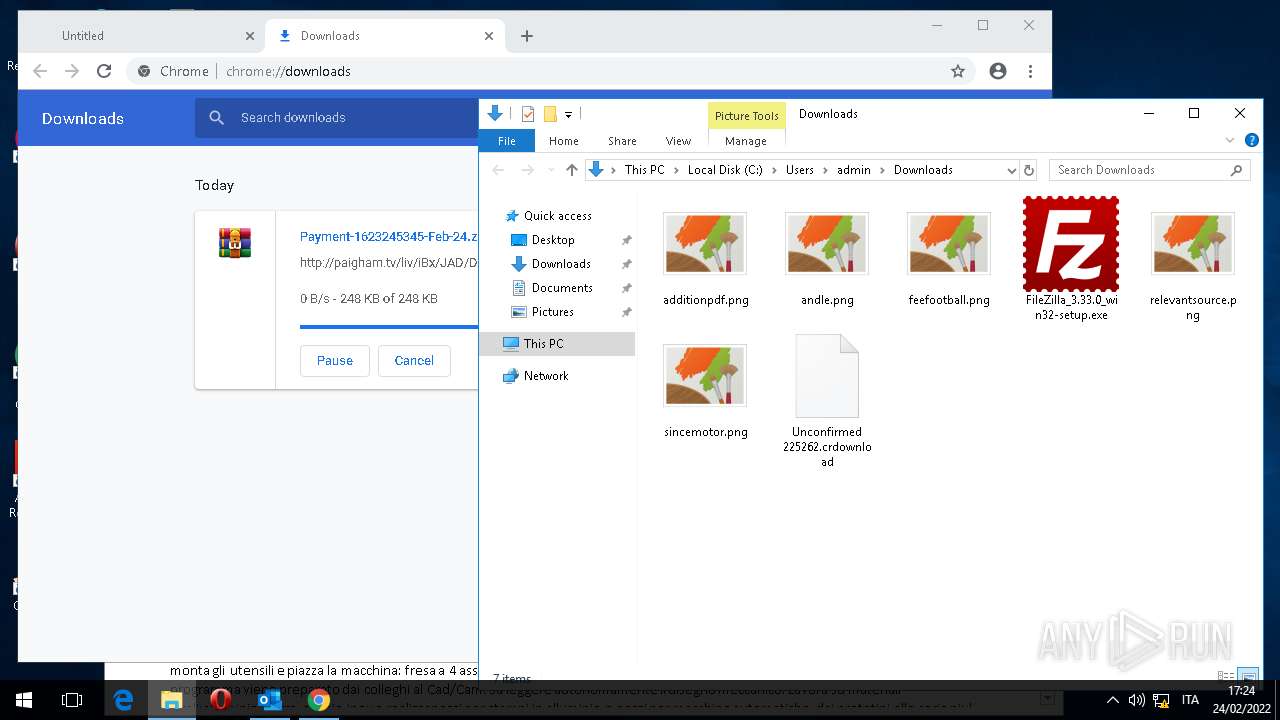Open Chrome three-dot menu
Screen dimensions: 1280x720
click(x=1030, y=71)
